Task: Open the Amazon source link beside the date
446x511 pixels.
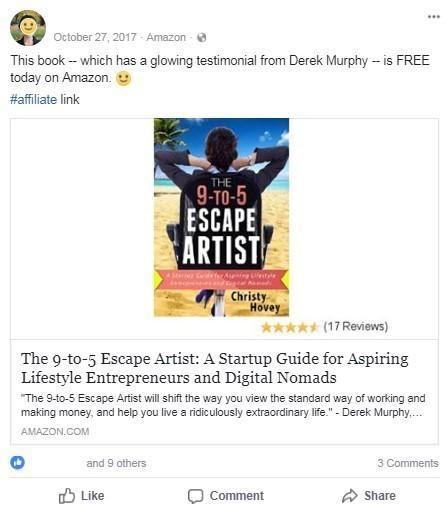Action: 166,37
